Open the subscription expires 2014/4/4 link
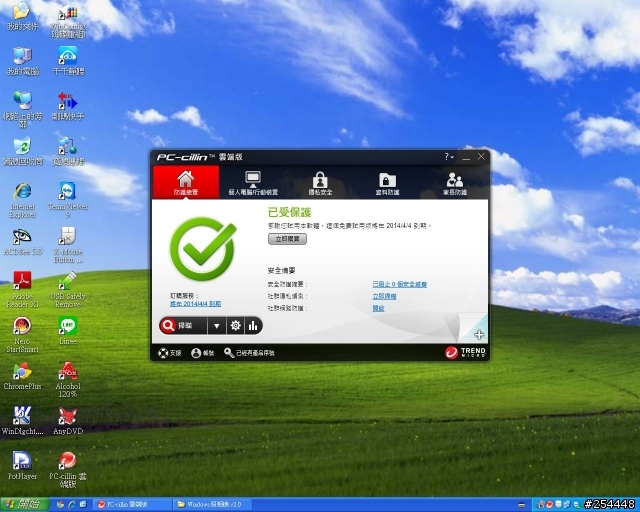 (195, 304)
